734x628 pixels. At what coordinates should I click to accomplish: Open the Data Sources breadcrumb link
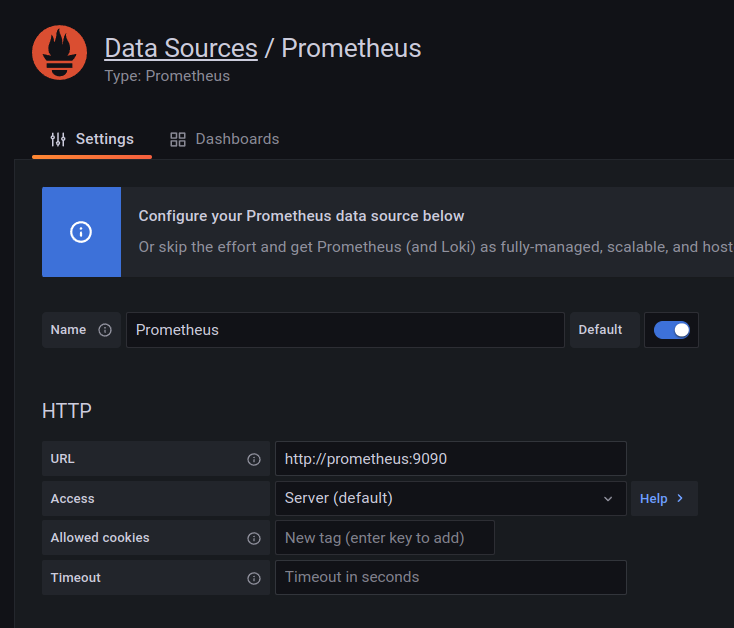click(x=181, y=48)
